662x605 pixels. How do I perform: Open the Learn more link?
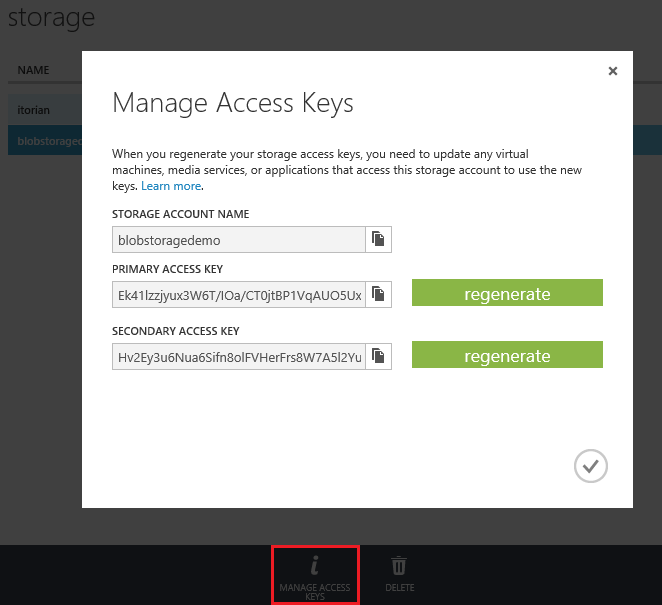click(171, 186)
